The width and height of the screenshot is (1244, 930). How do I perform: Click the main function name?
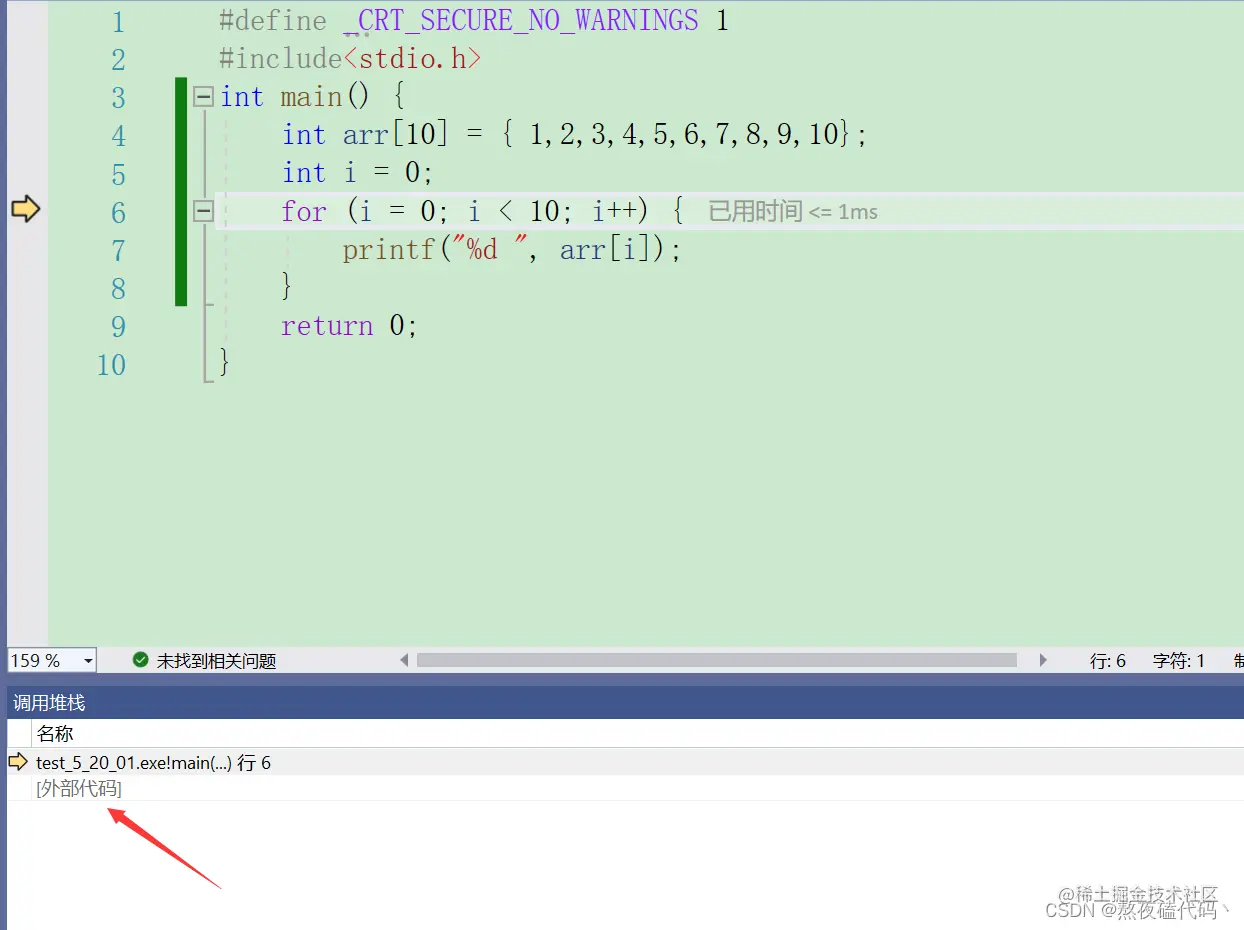pyautogui.click(x=311, y=97)
